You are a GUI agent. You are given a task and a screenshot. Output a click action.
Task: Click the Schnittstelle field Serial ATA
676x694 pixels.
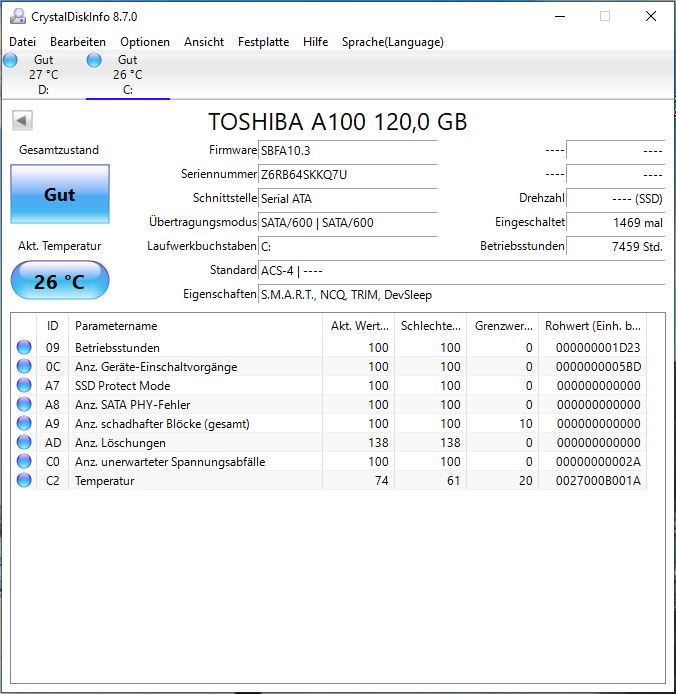348,199
